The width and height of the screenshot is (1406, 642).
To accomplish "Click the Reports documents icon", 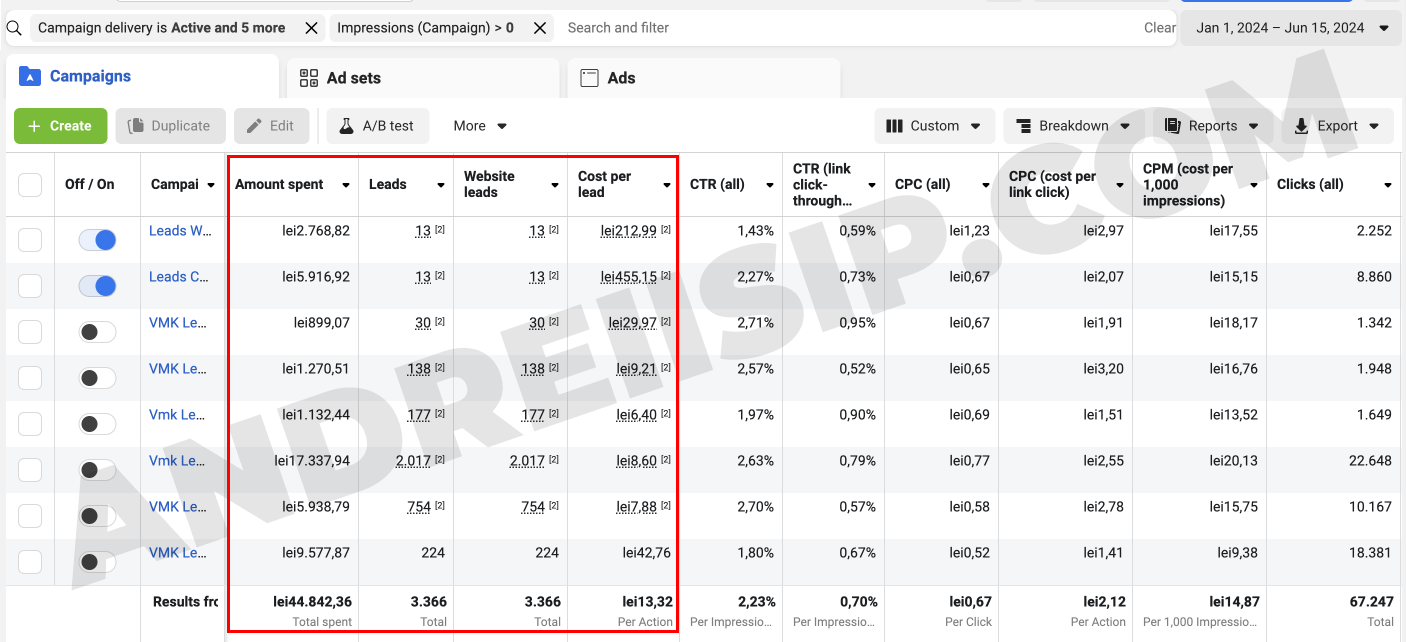I will [x=1172, y=126].
